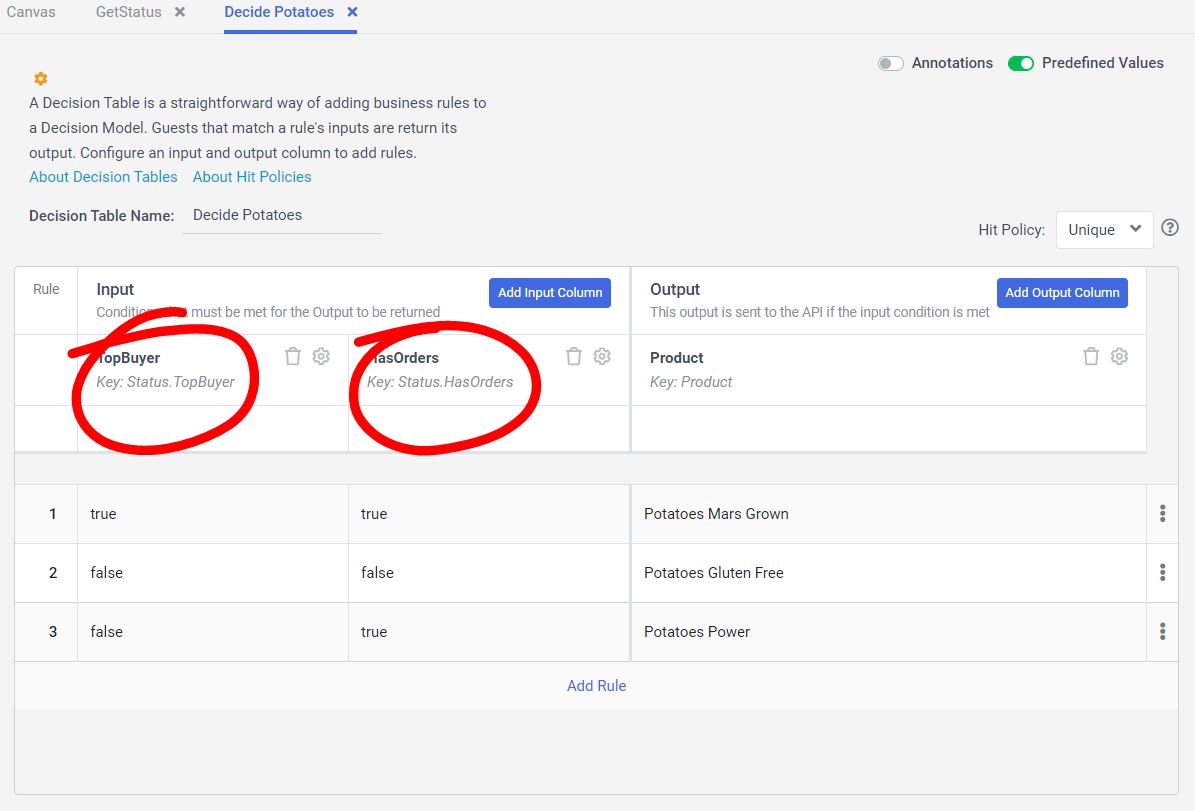Expand the Hit Policy dropdown
Image resolution: width=1195 pixels, height=811 pixels.
pyautogui.click(x=1104, y=229)
